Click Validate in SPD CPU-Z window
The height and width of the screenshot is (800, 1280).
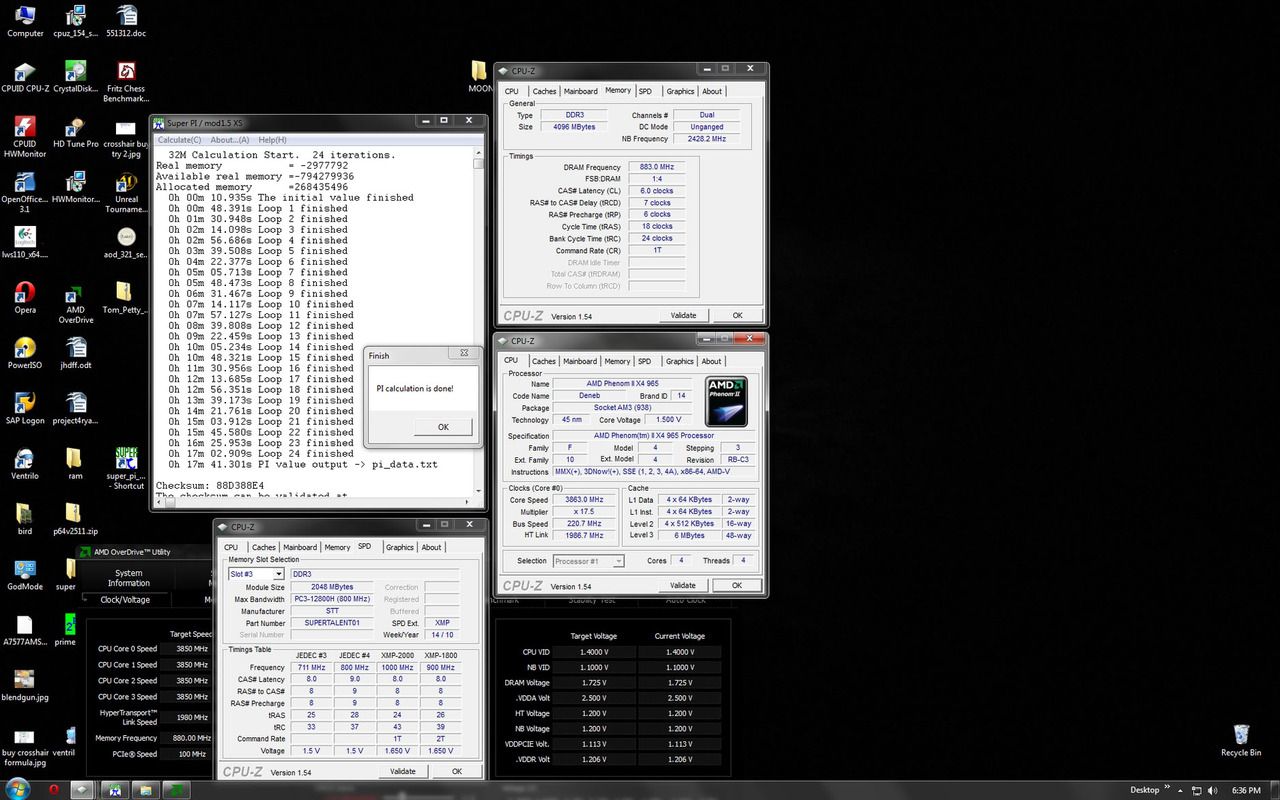pos(403,771)
